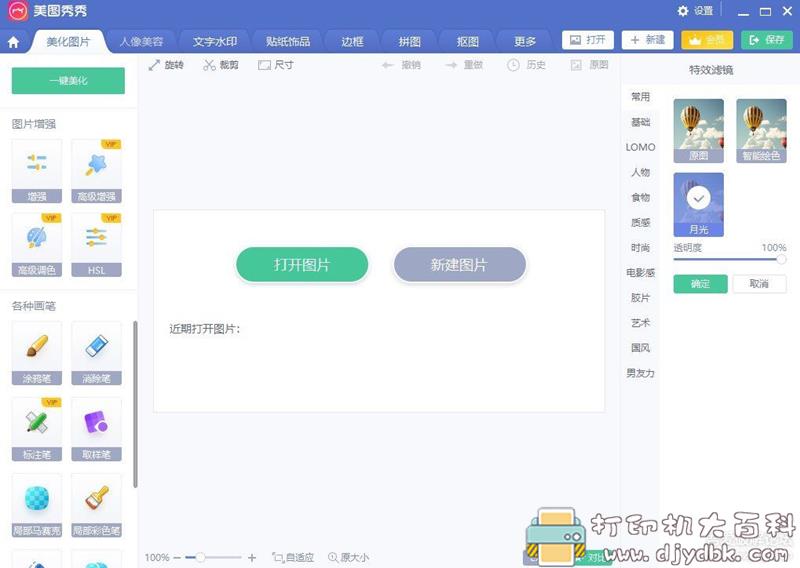Open the 更多 tab
Image resolution: width=800 pixels, height=568 pixels.
click(525, 42)
